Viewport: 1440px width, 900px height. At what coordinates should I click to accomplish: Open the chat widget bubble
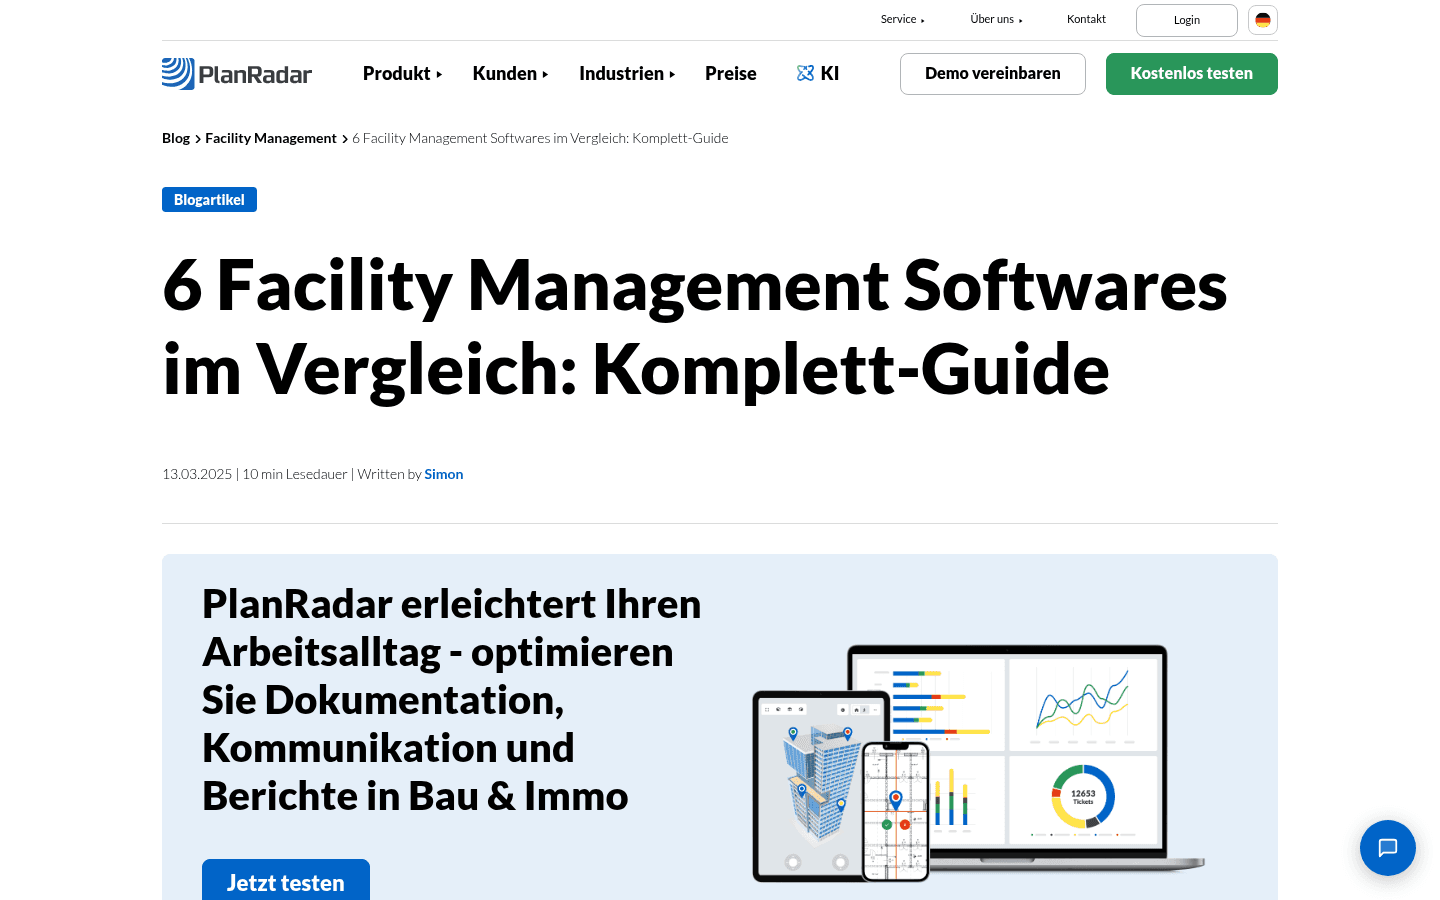click(1388, 848)
